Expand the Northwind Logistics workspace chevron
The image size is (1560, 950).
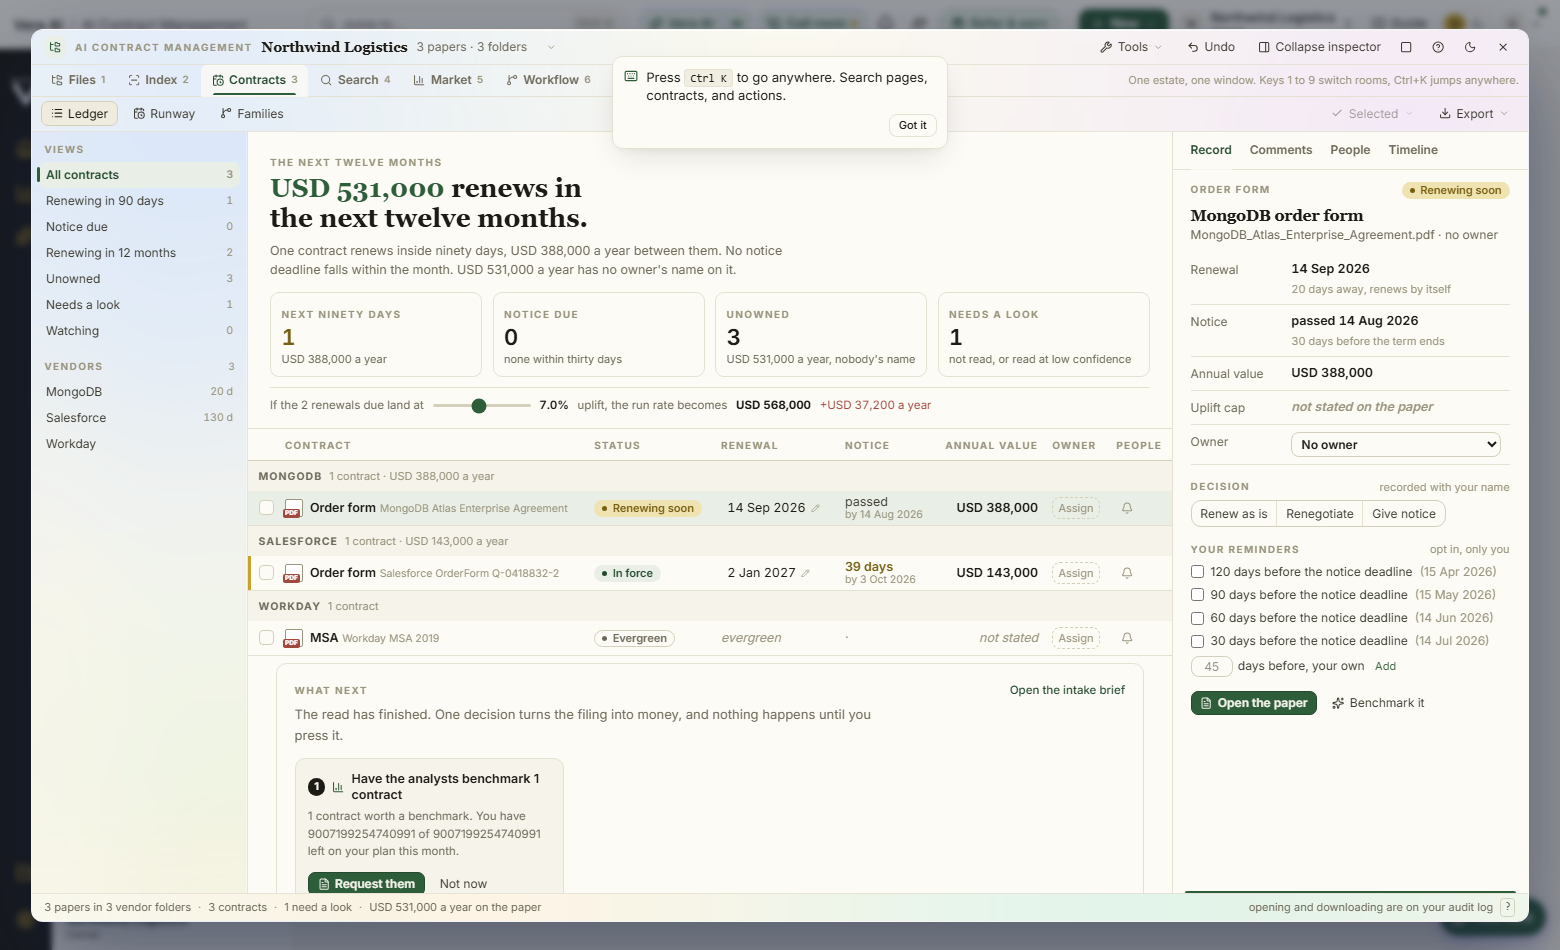tap(551, 47)
